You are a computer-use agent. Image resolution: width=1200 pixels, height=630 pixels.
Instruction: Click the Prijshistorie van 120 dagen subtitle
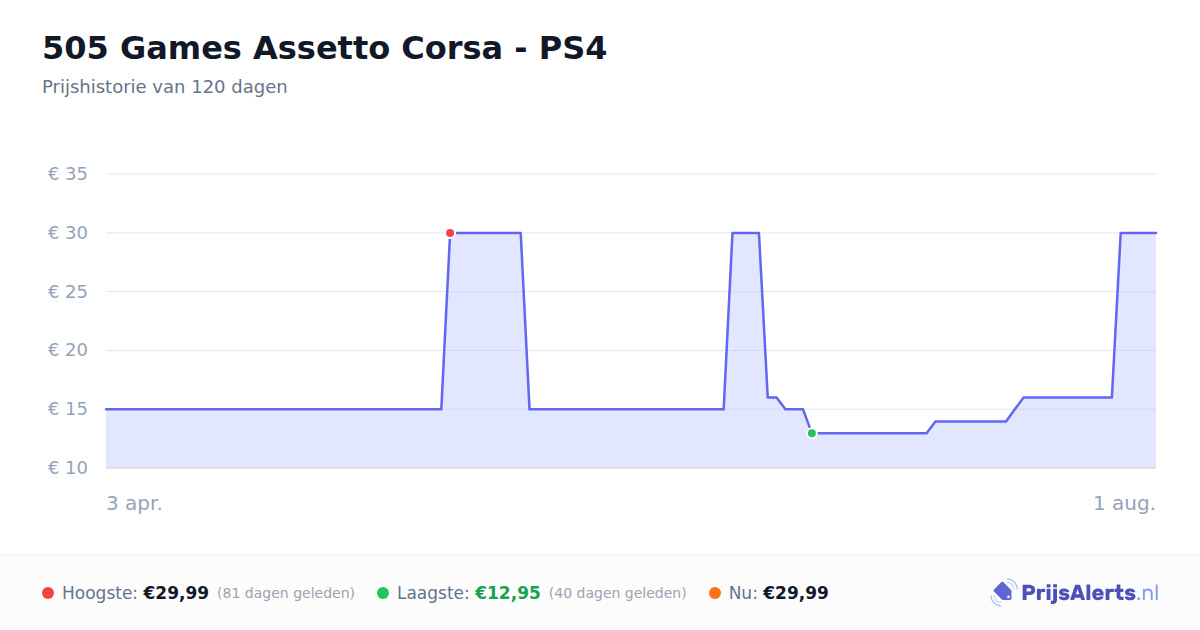(165, 87)
